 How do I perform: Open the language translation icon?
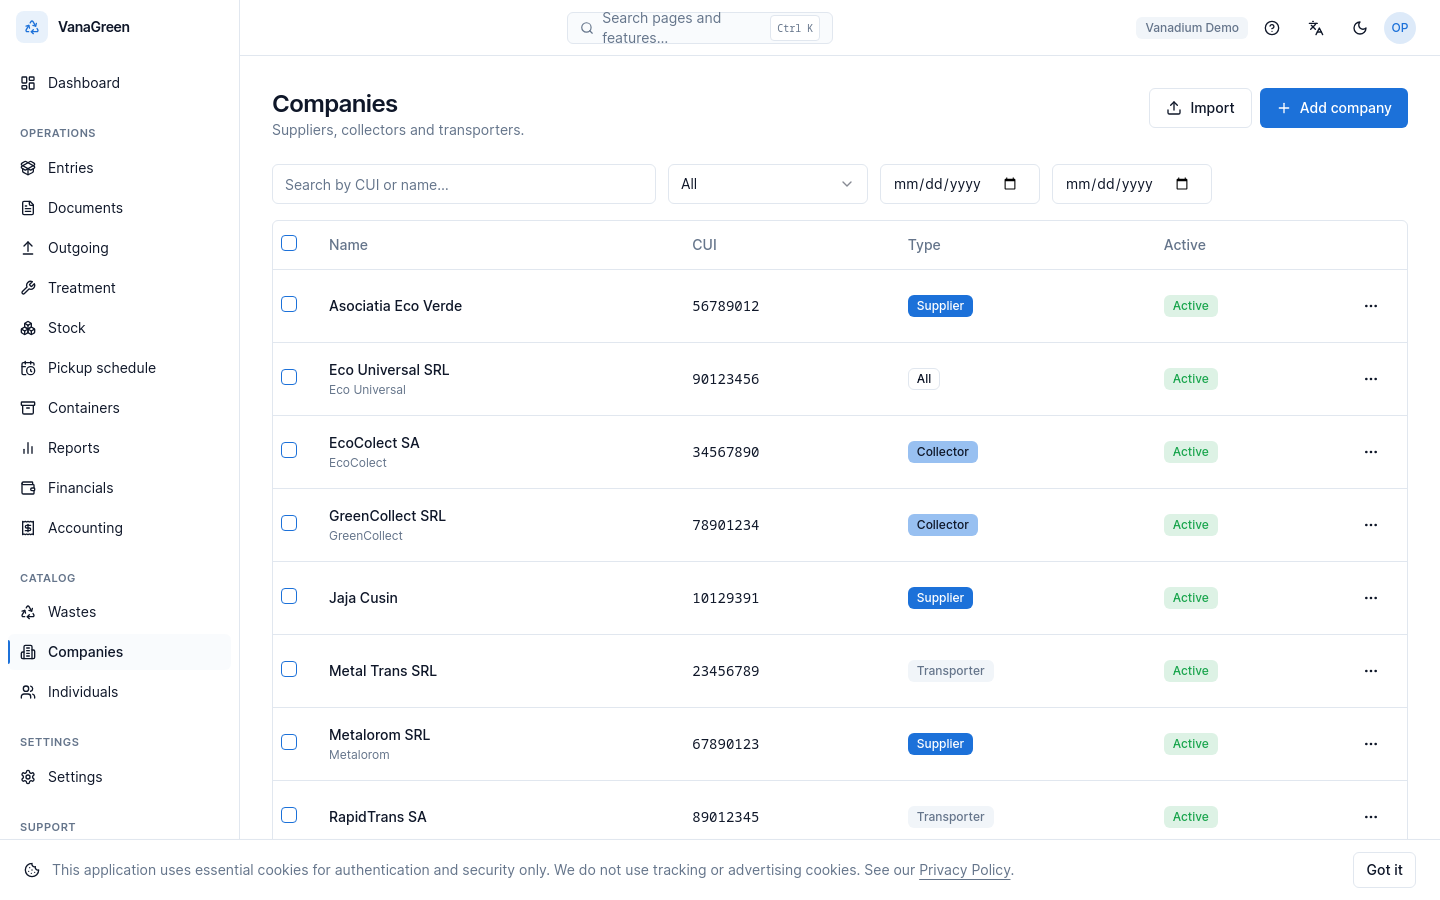pos(1316,28)
